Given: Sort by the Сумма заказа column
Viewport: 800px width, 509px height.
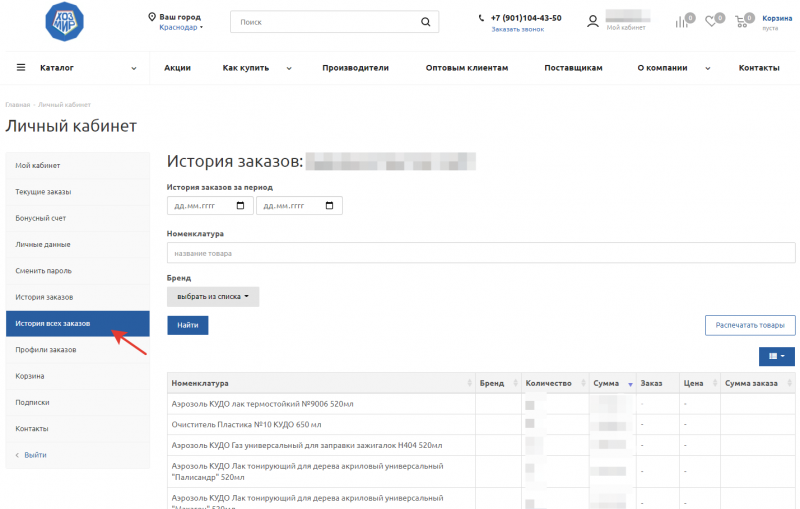Looking at the screenshot, I should pos(758,383).
